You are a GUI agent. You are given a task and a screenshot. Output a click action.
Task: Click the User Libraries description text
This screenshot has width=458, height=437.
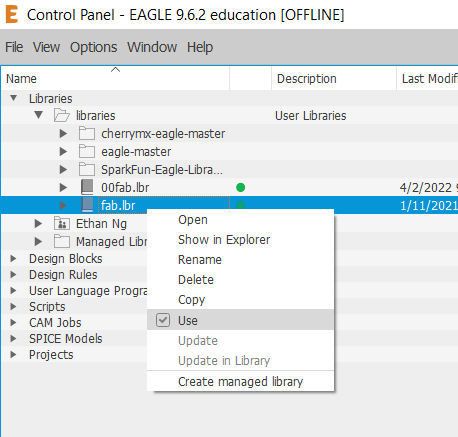tap(311, 116)
